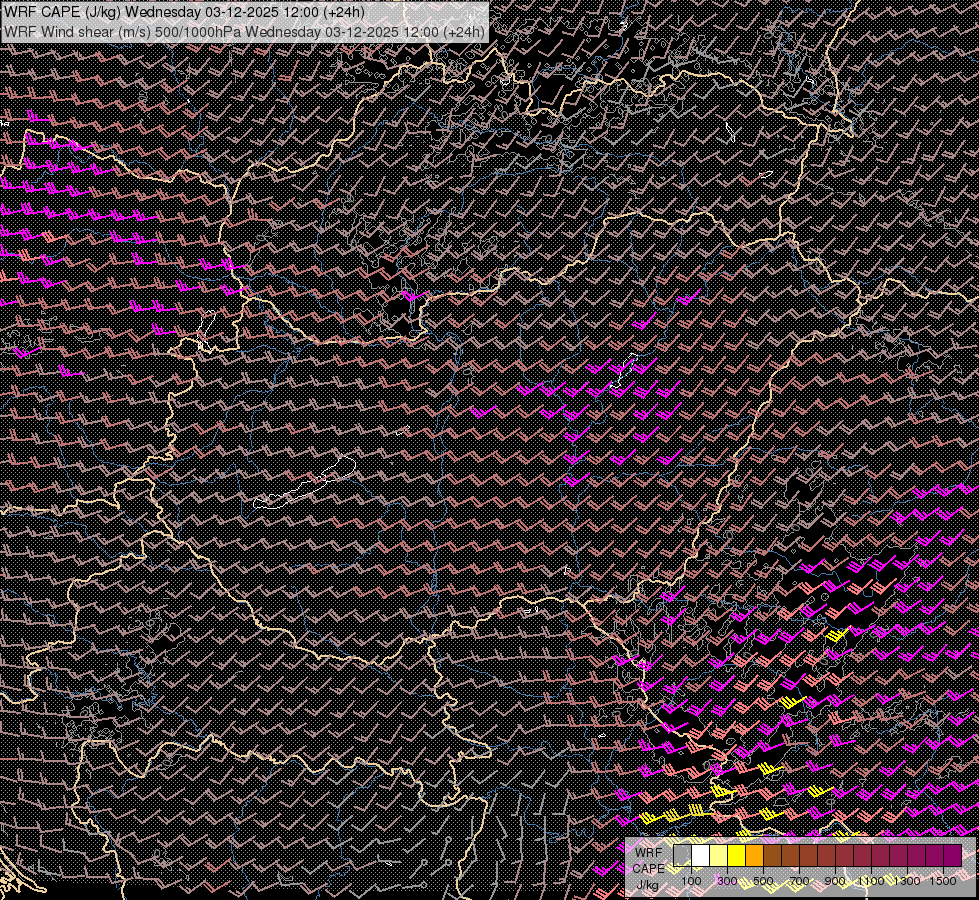The width and height of the screenshot is (979, 900).
Task: Click the 1300 legend tick label
Action: pyautogui.click(x=907, y=881)
